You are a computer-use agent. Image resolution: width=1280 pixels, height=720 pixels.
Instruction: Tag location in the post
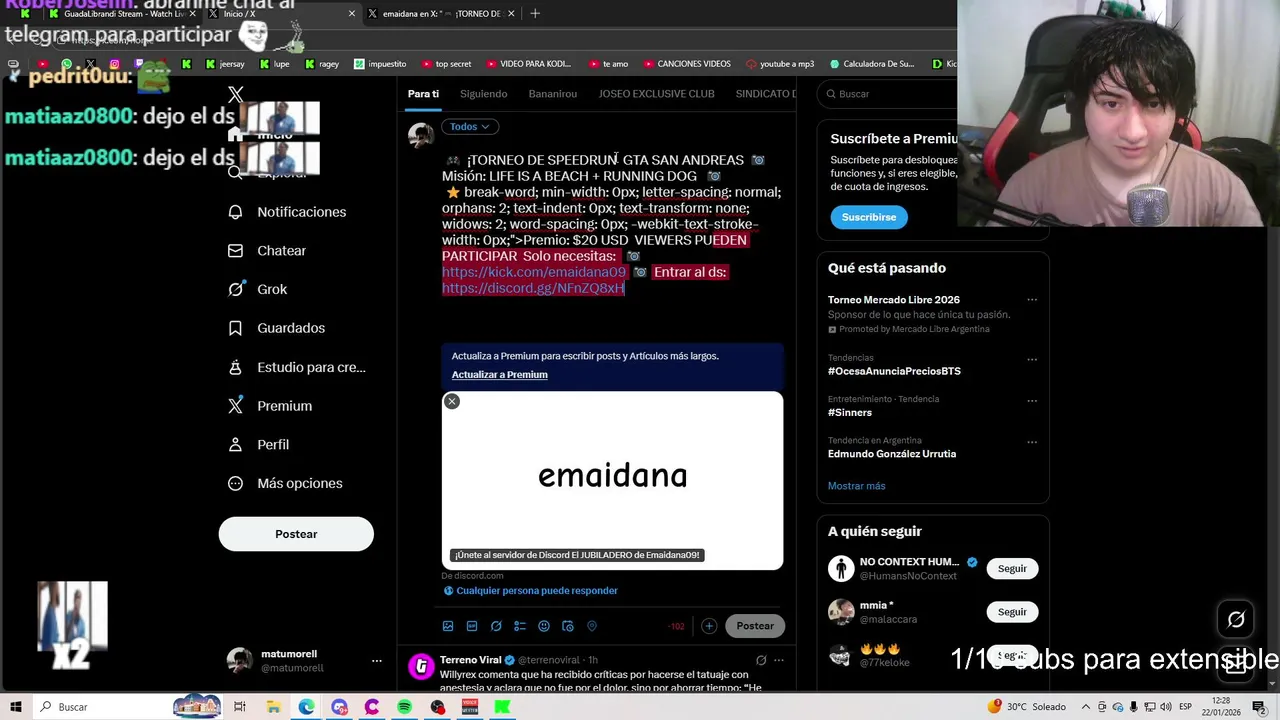[592, 626]
